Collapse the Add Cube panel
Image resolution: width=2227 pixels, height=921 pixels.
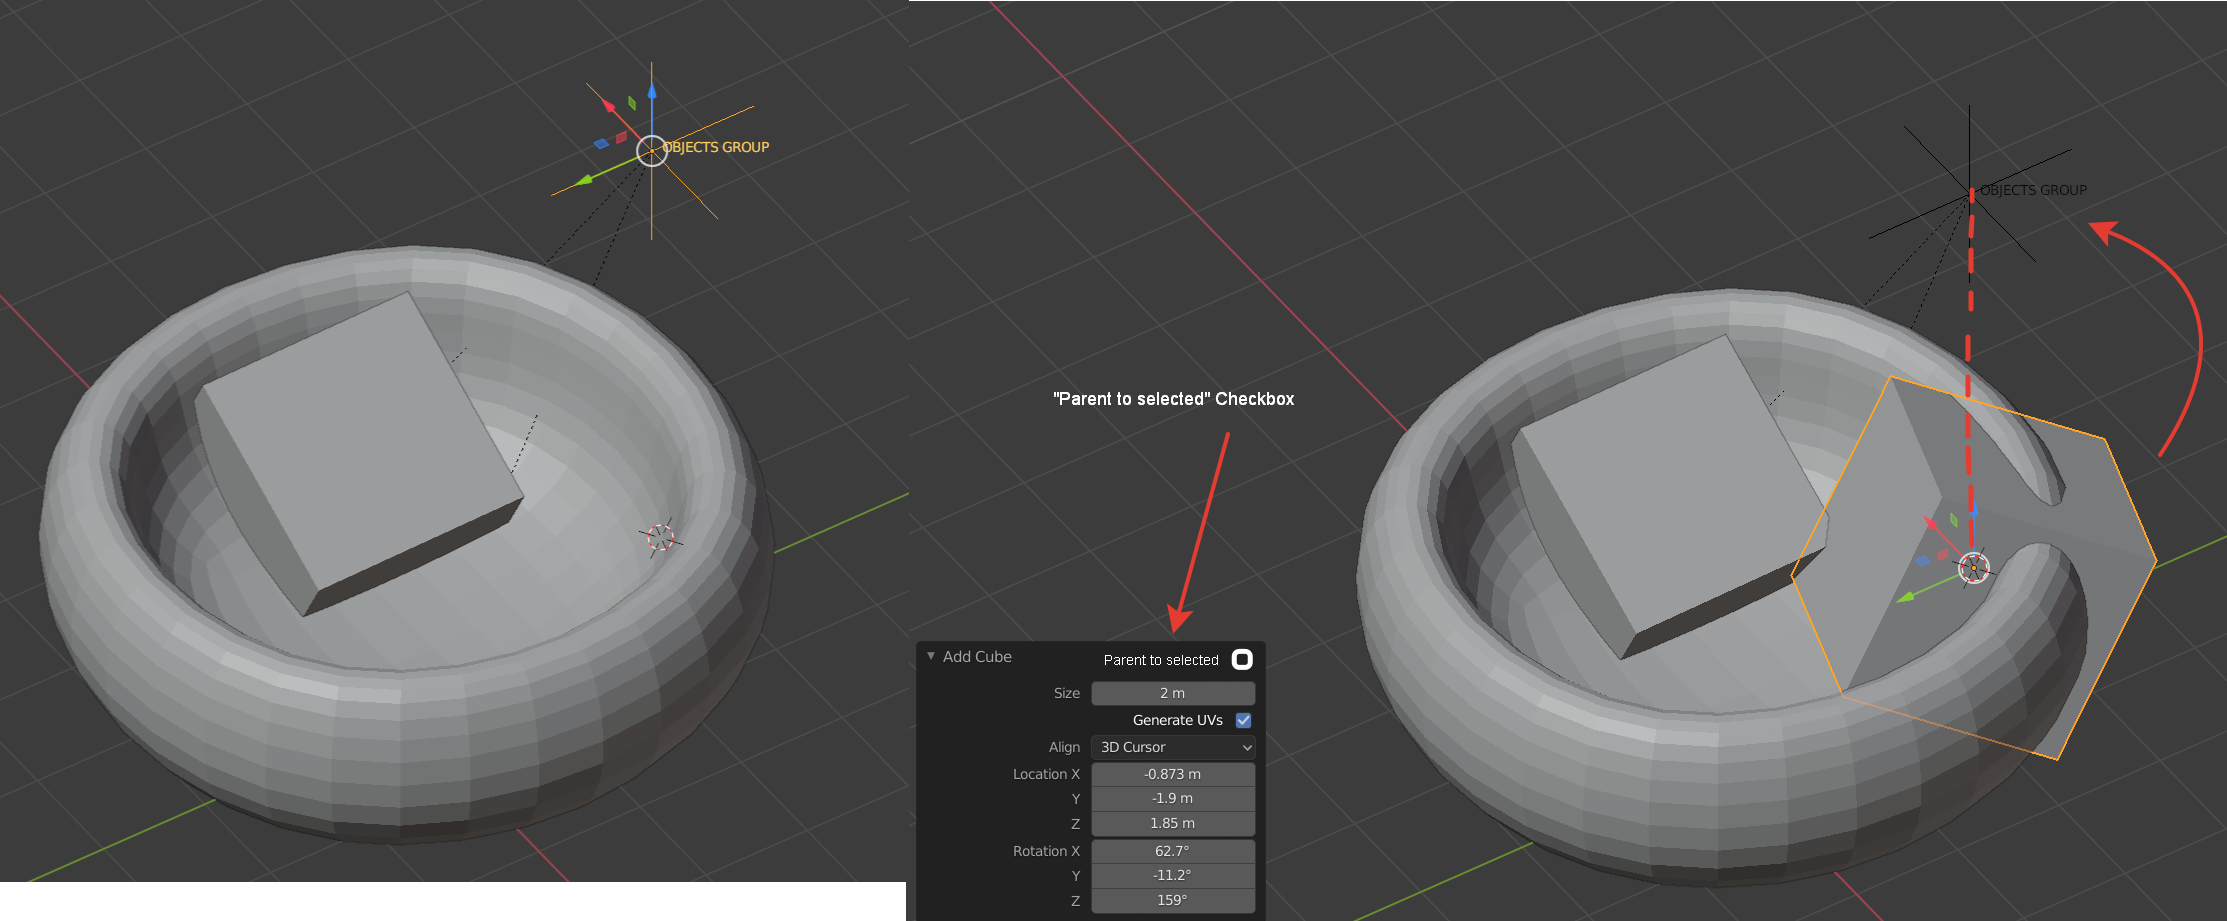click(x=931, y=656)
